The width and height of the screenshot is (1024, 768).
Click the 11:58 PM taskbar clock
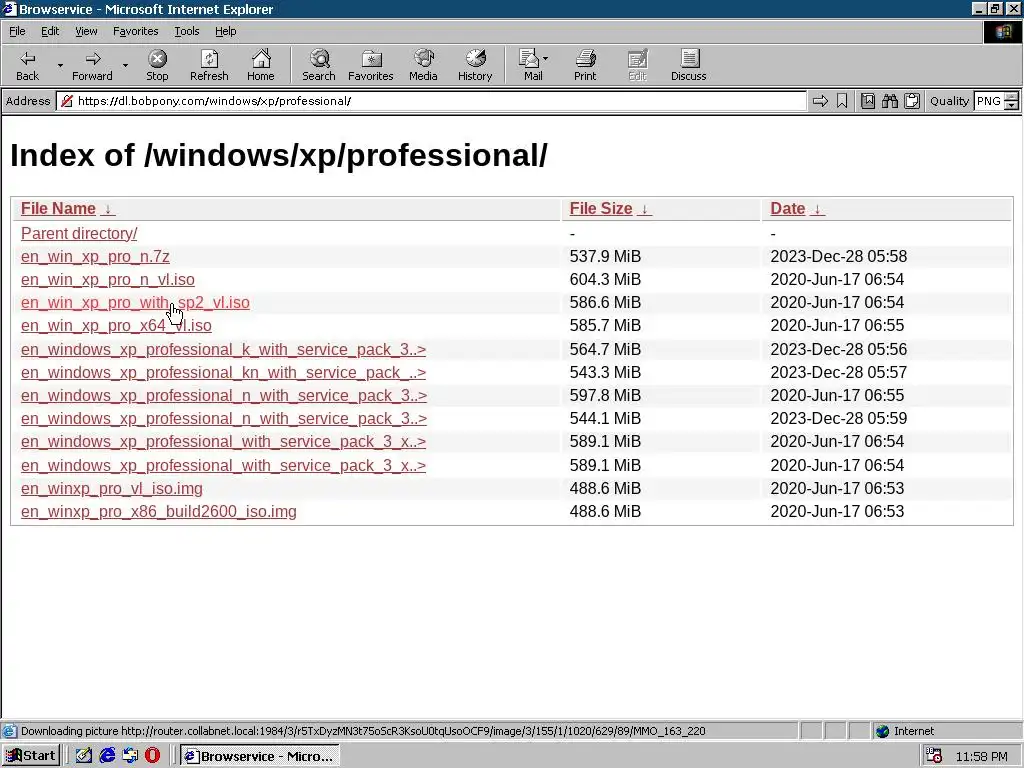[982, 756]
